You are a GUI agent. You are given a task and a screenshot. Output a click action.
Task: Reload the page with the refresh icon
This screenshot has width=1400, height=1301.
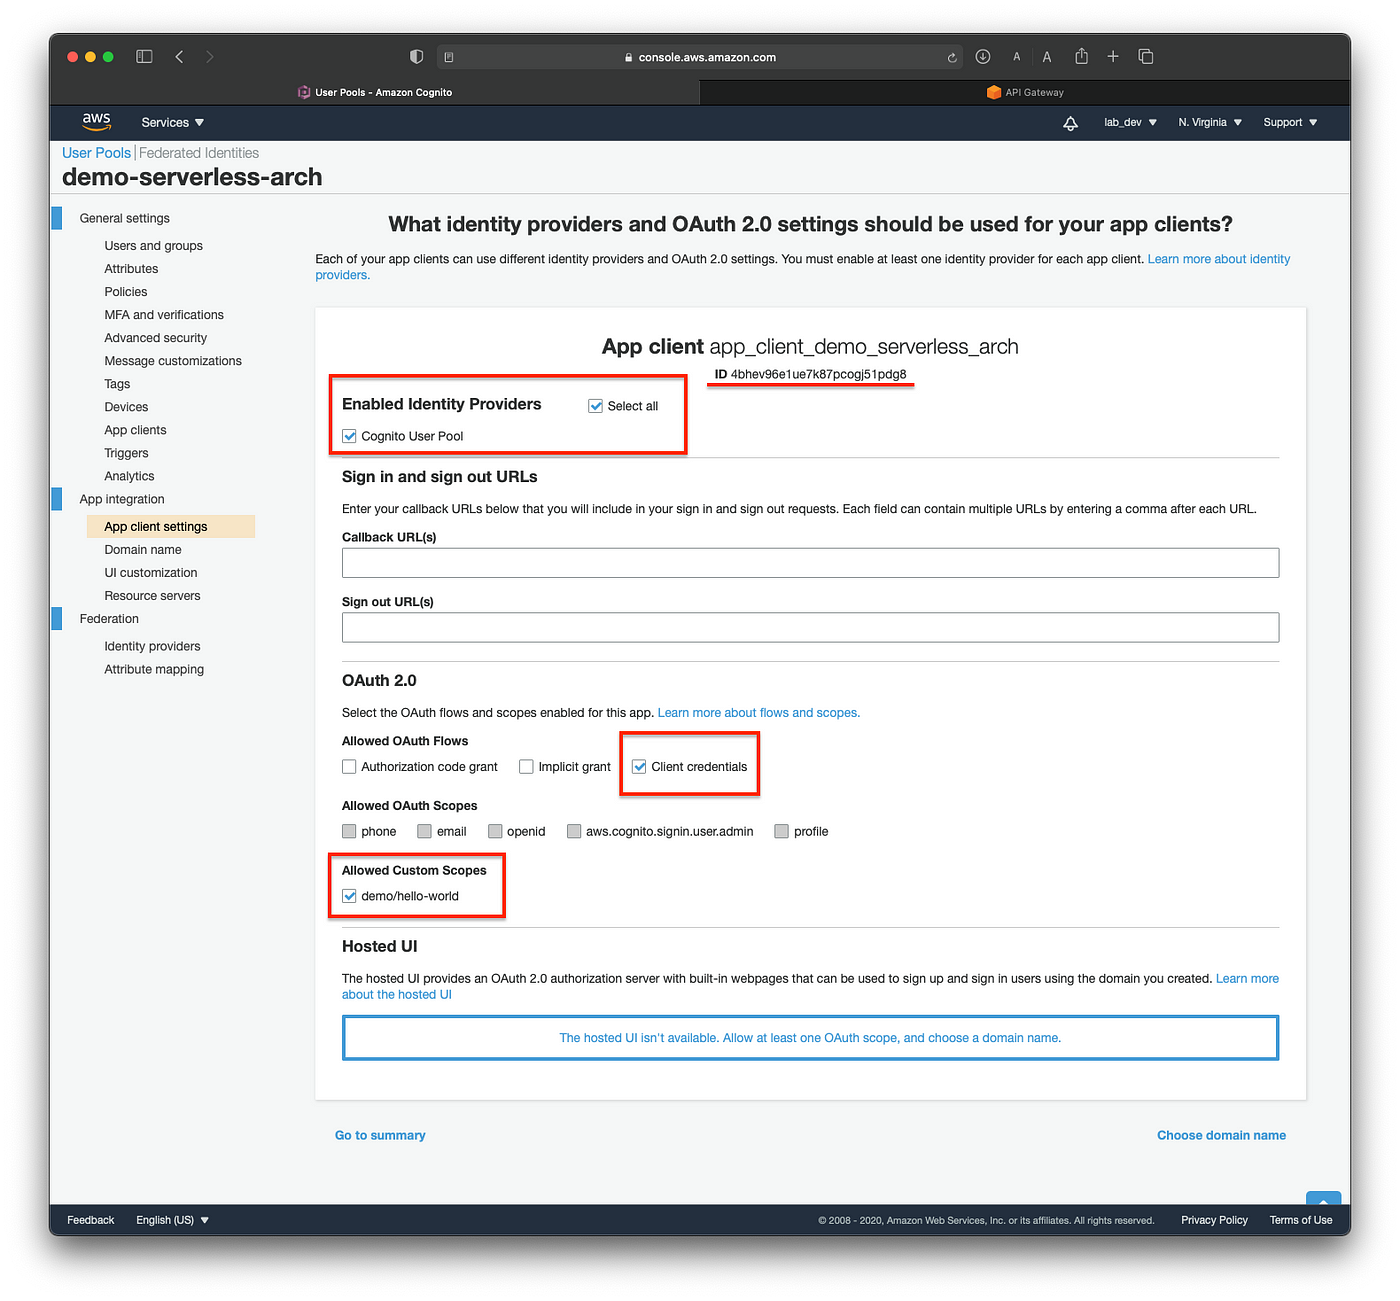(x=952, y=57)
